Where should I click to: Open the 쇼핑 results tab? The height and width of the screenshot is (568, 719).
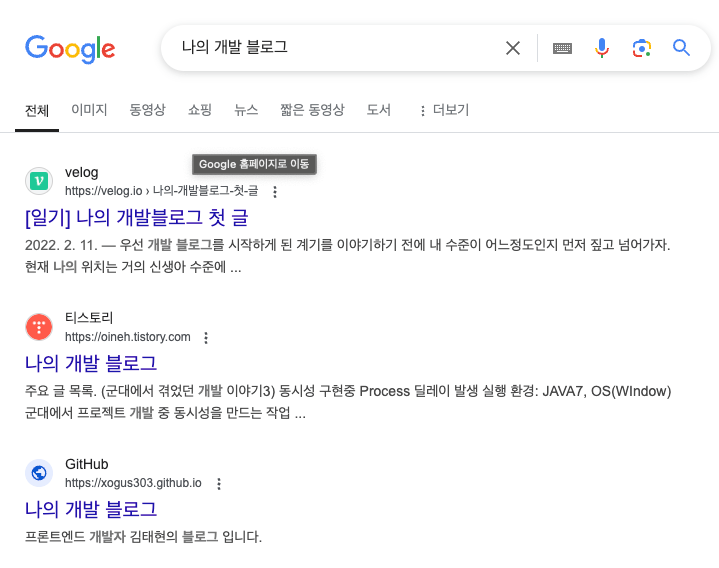(x=200, y=110)
